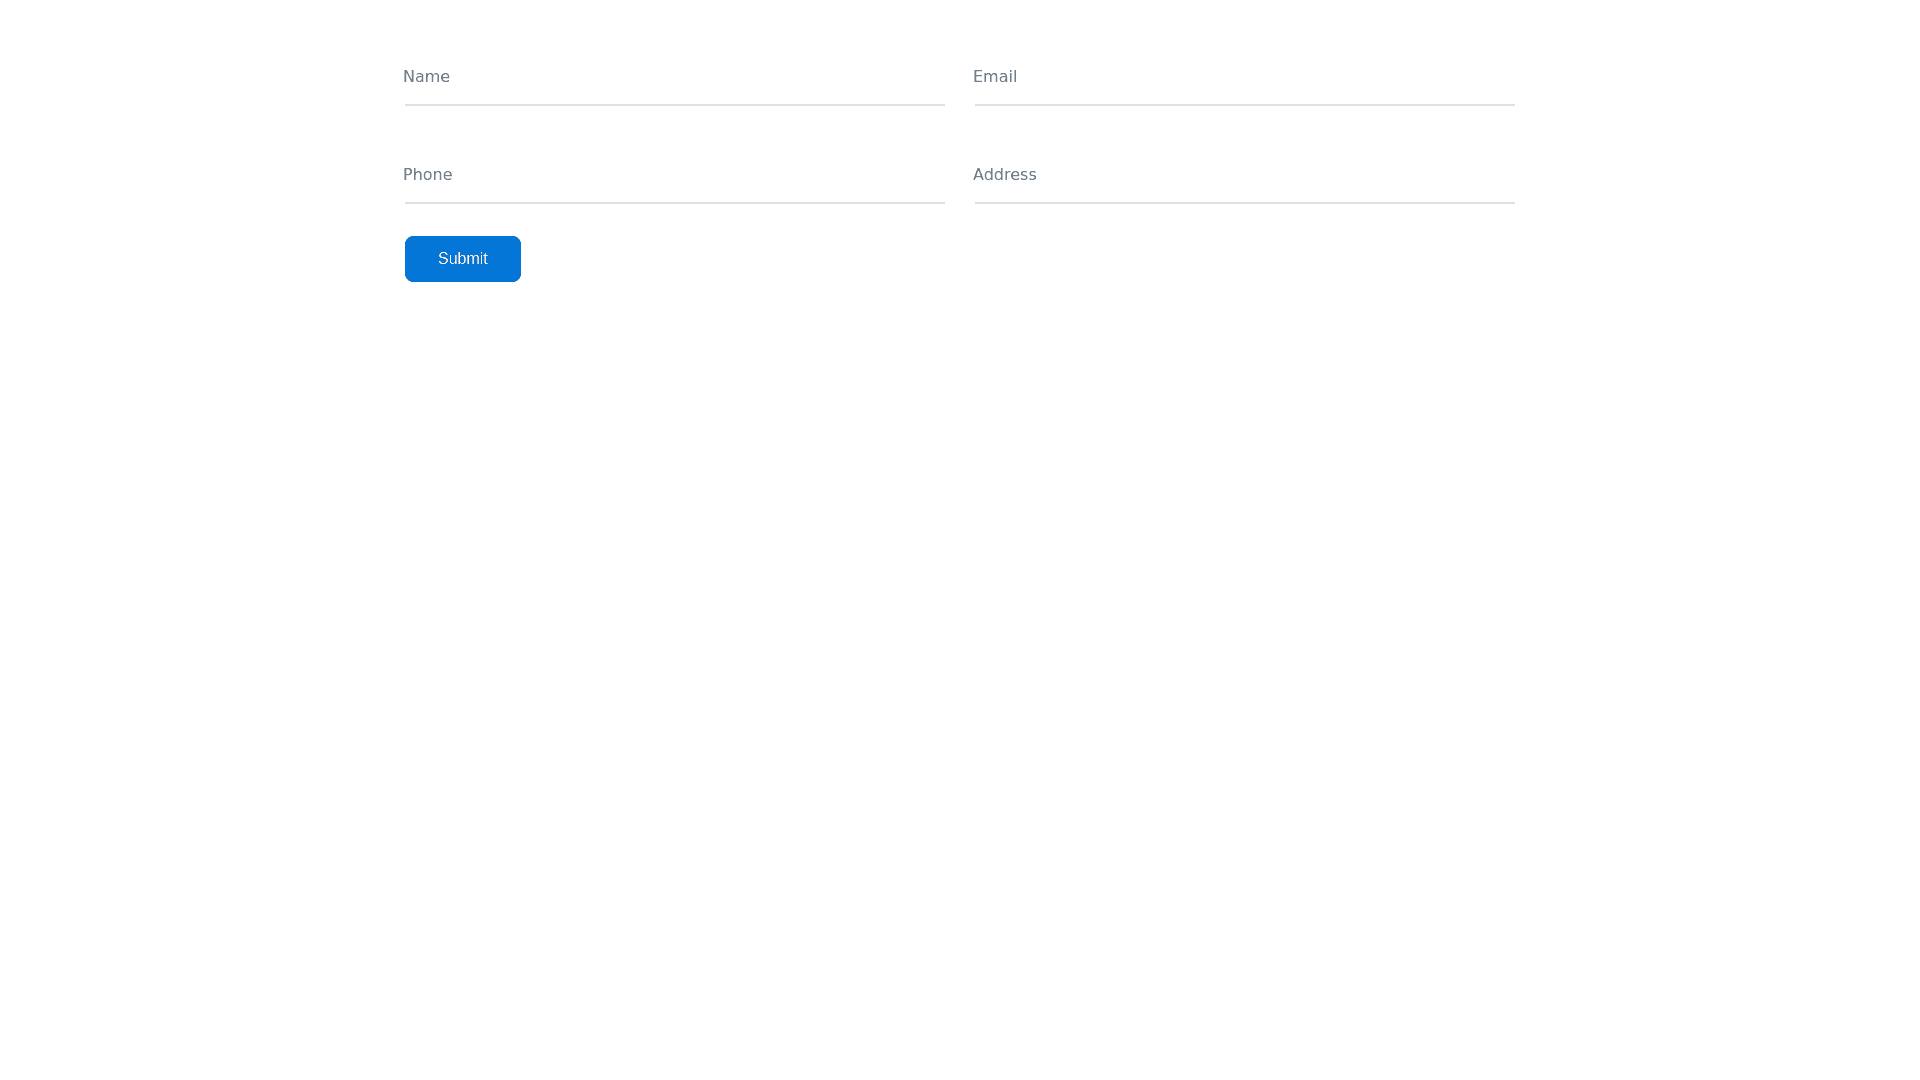Click the "Phone" placeholder label
1920x1080 pixels.
(427, 175)
